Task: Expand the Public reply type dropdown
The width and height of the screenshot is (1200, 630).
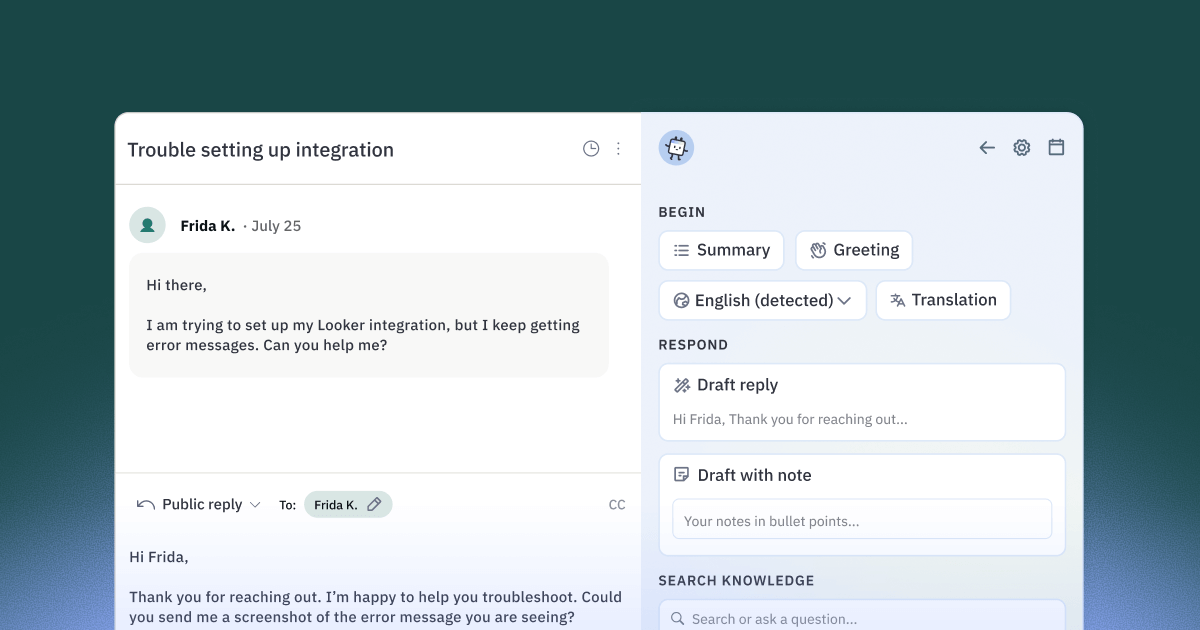Action: point(199,505)
